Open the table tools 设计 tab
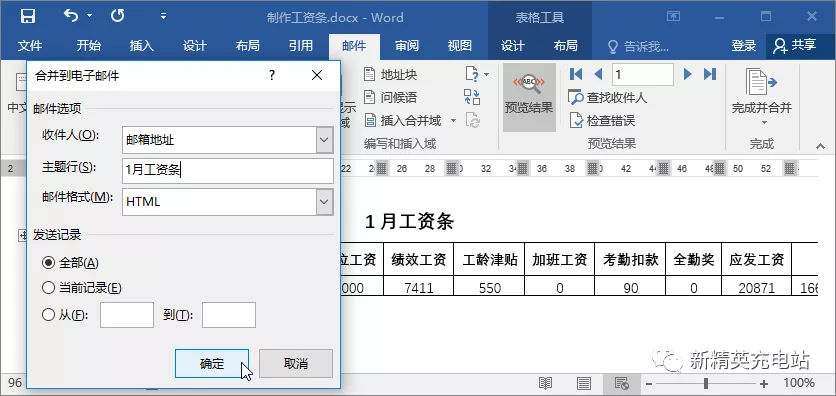This screenshot has width=836, height=396. click(512, 46)
